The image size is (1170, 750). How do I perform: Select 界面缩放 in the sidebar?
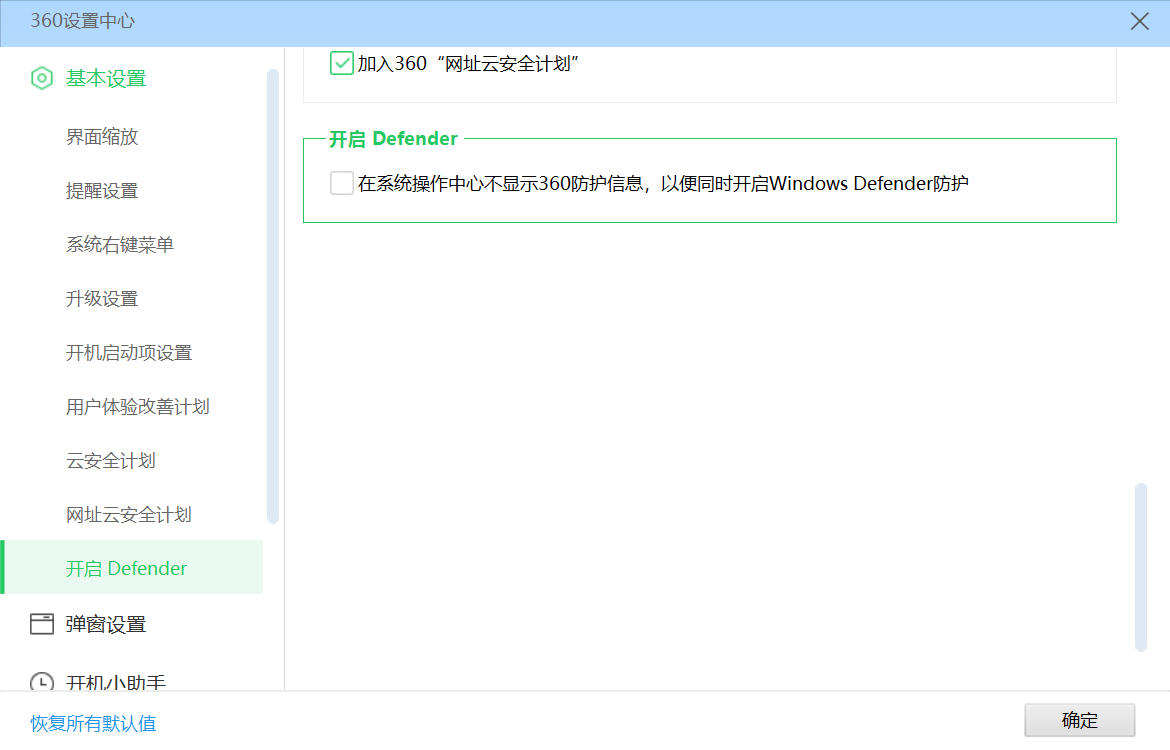(x=102, y=137)
